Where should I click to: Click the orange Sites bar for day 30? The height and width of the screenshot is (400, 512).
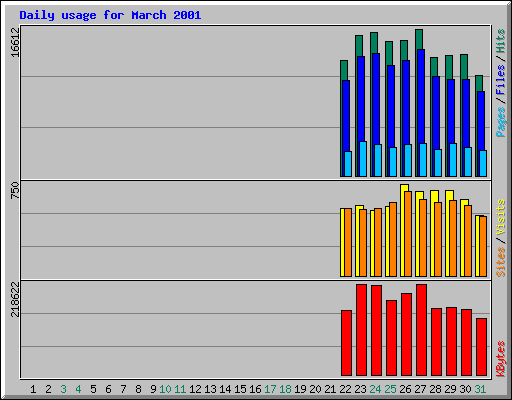coord(468,241)
